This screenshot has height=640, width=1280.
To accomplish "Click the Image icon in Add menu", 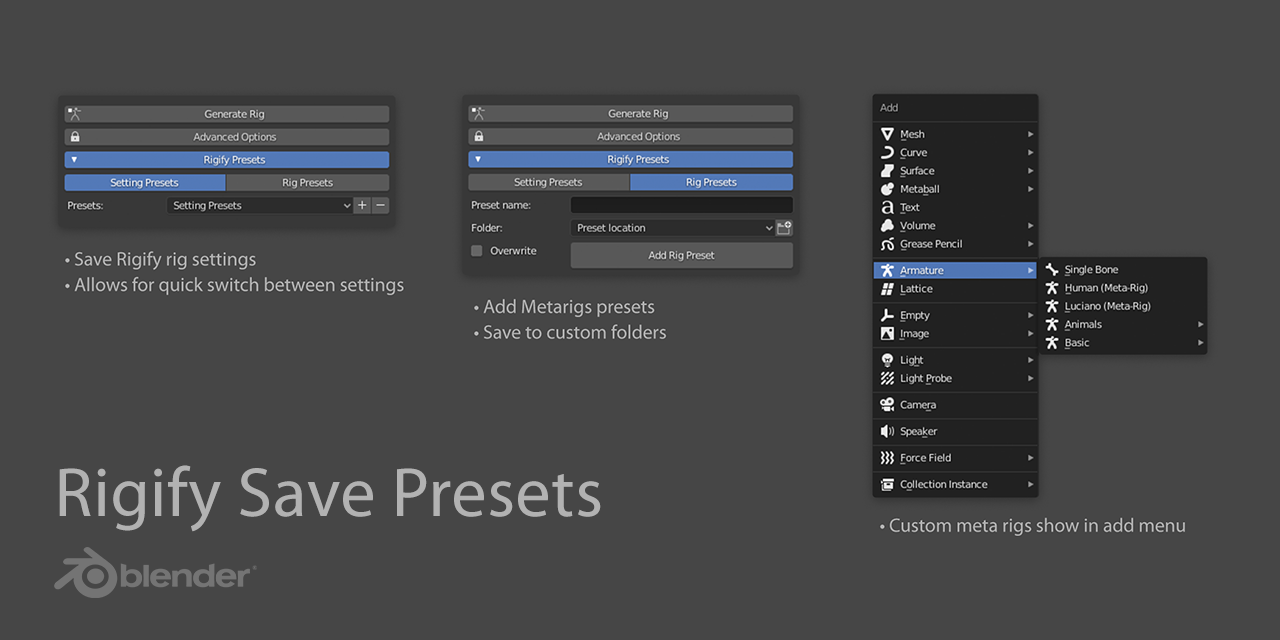I will point(887,333).
